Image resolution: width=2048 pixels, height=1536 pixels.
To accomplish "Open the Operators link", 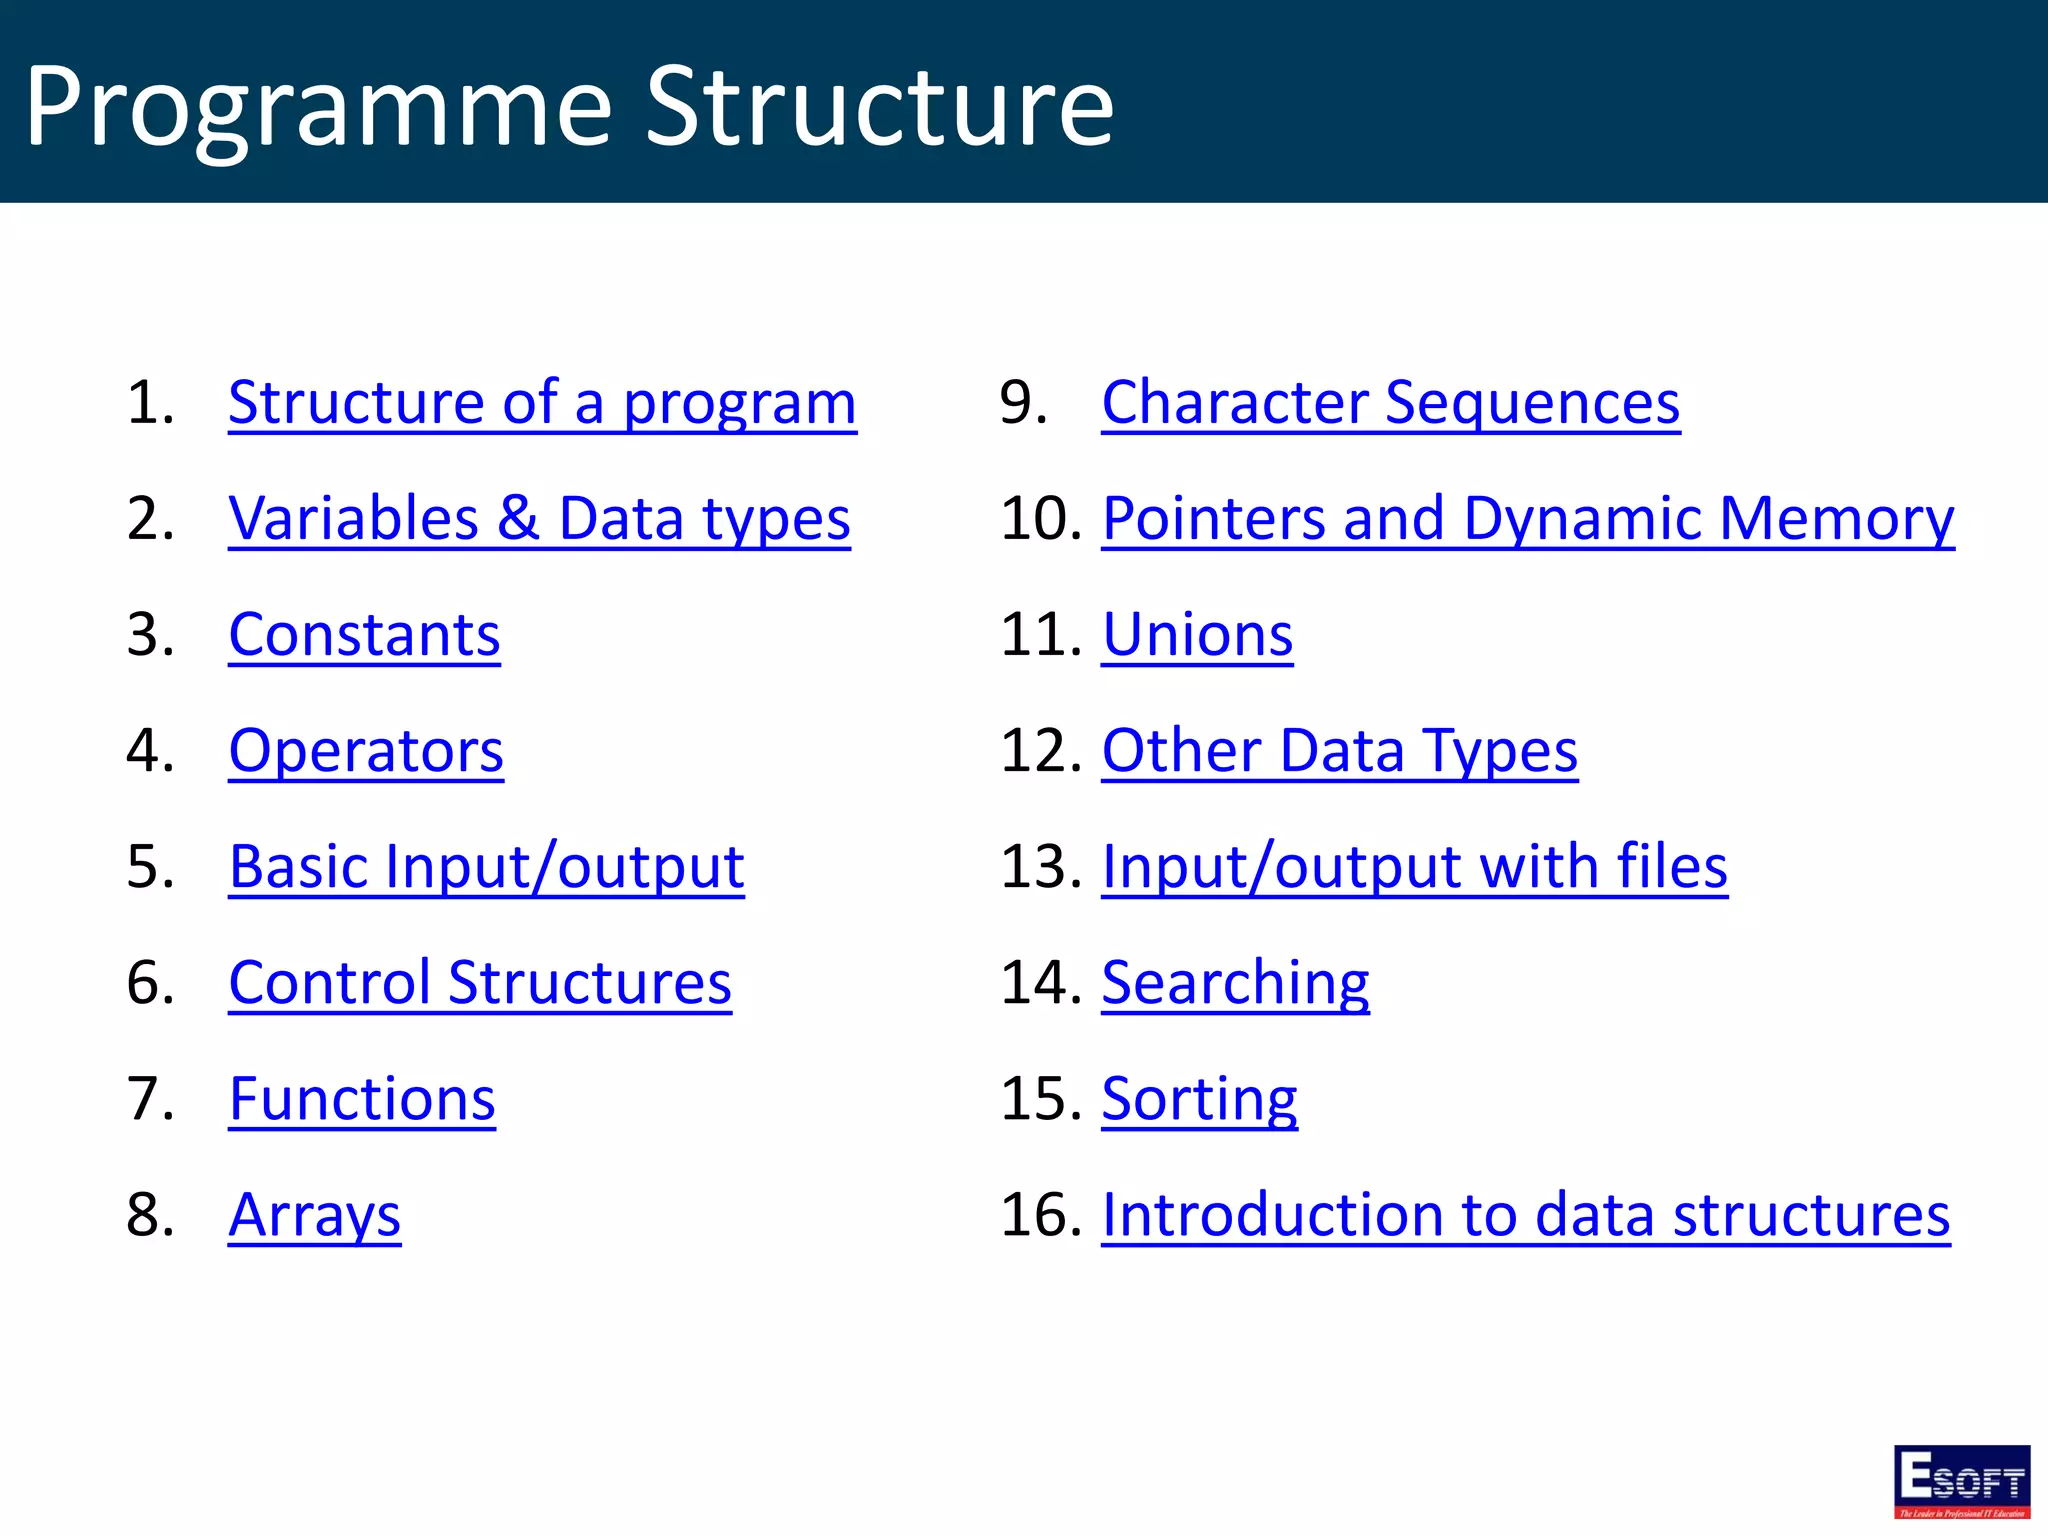I will [366, 751].
